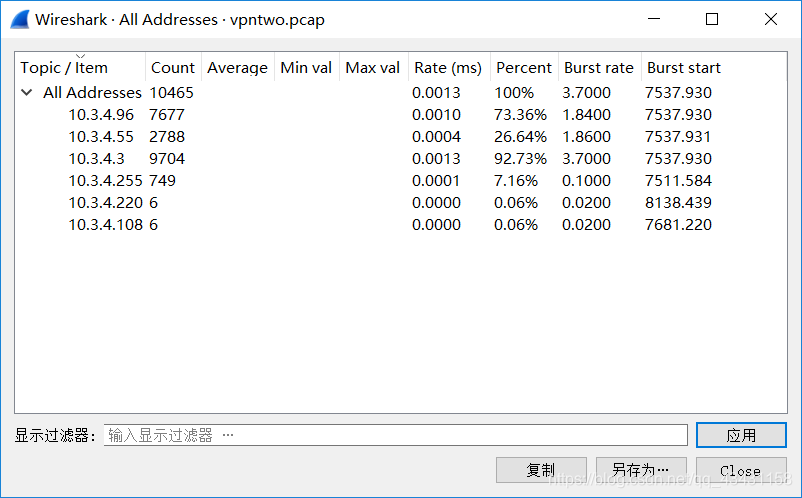Select the All Addresses row
The image size is (802, 498).
tap(400, 93)
